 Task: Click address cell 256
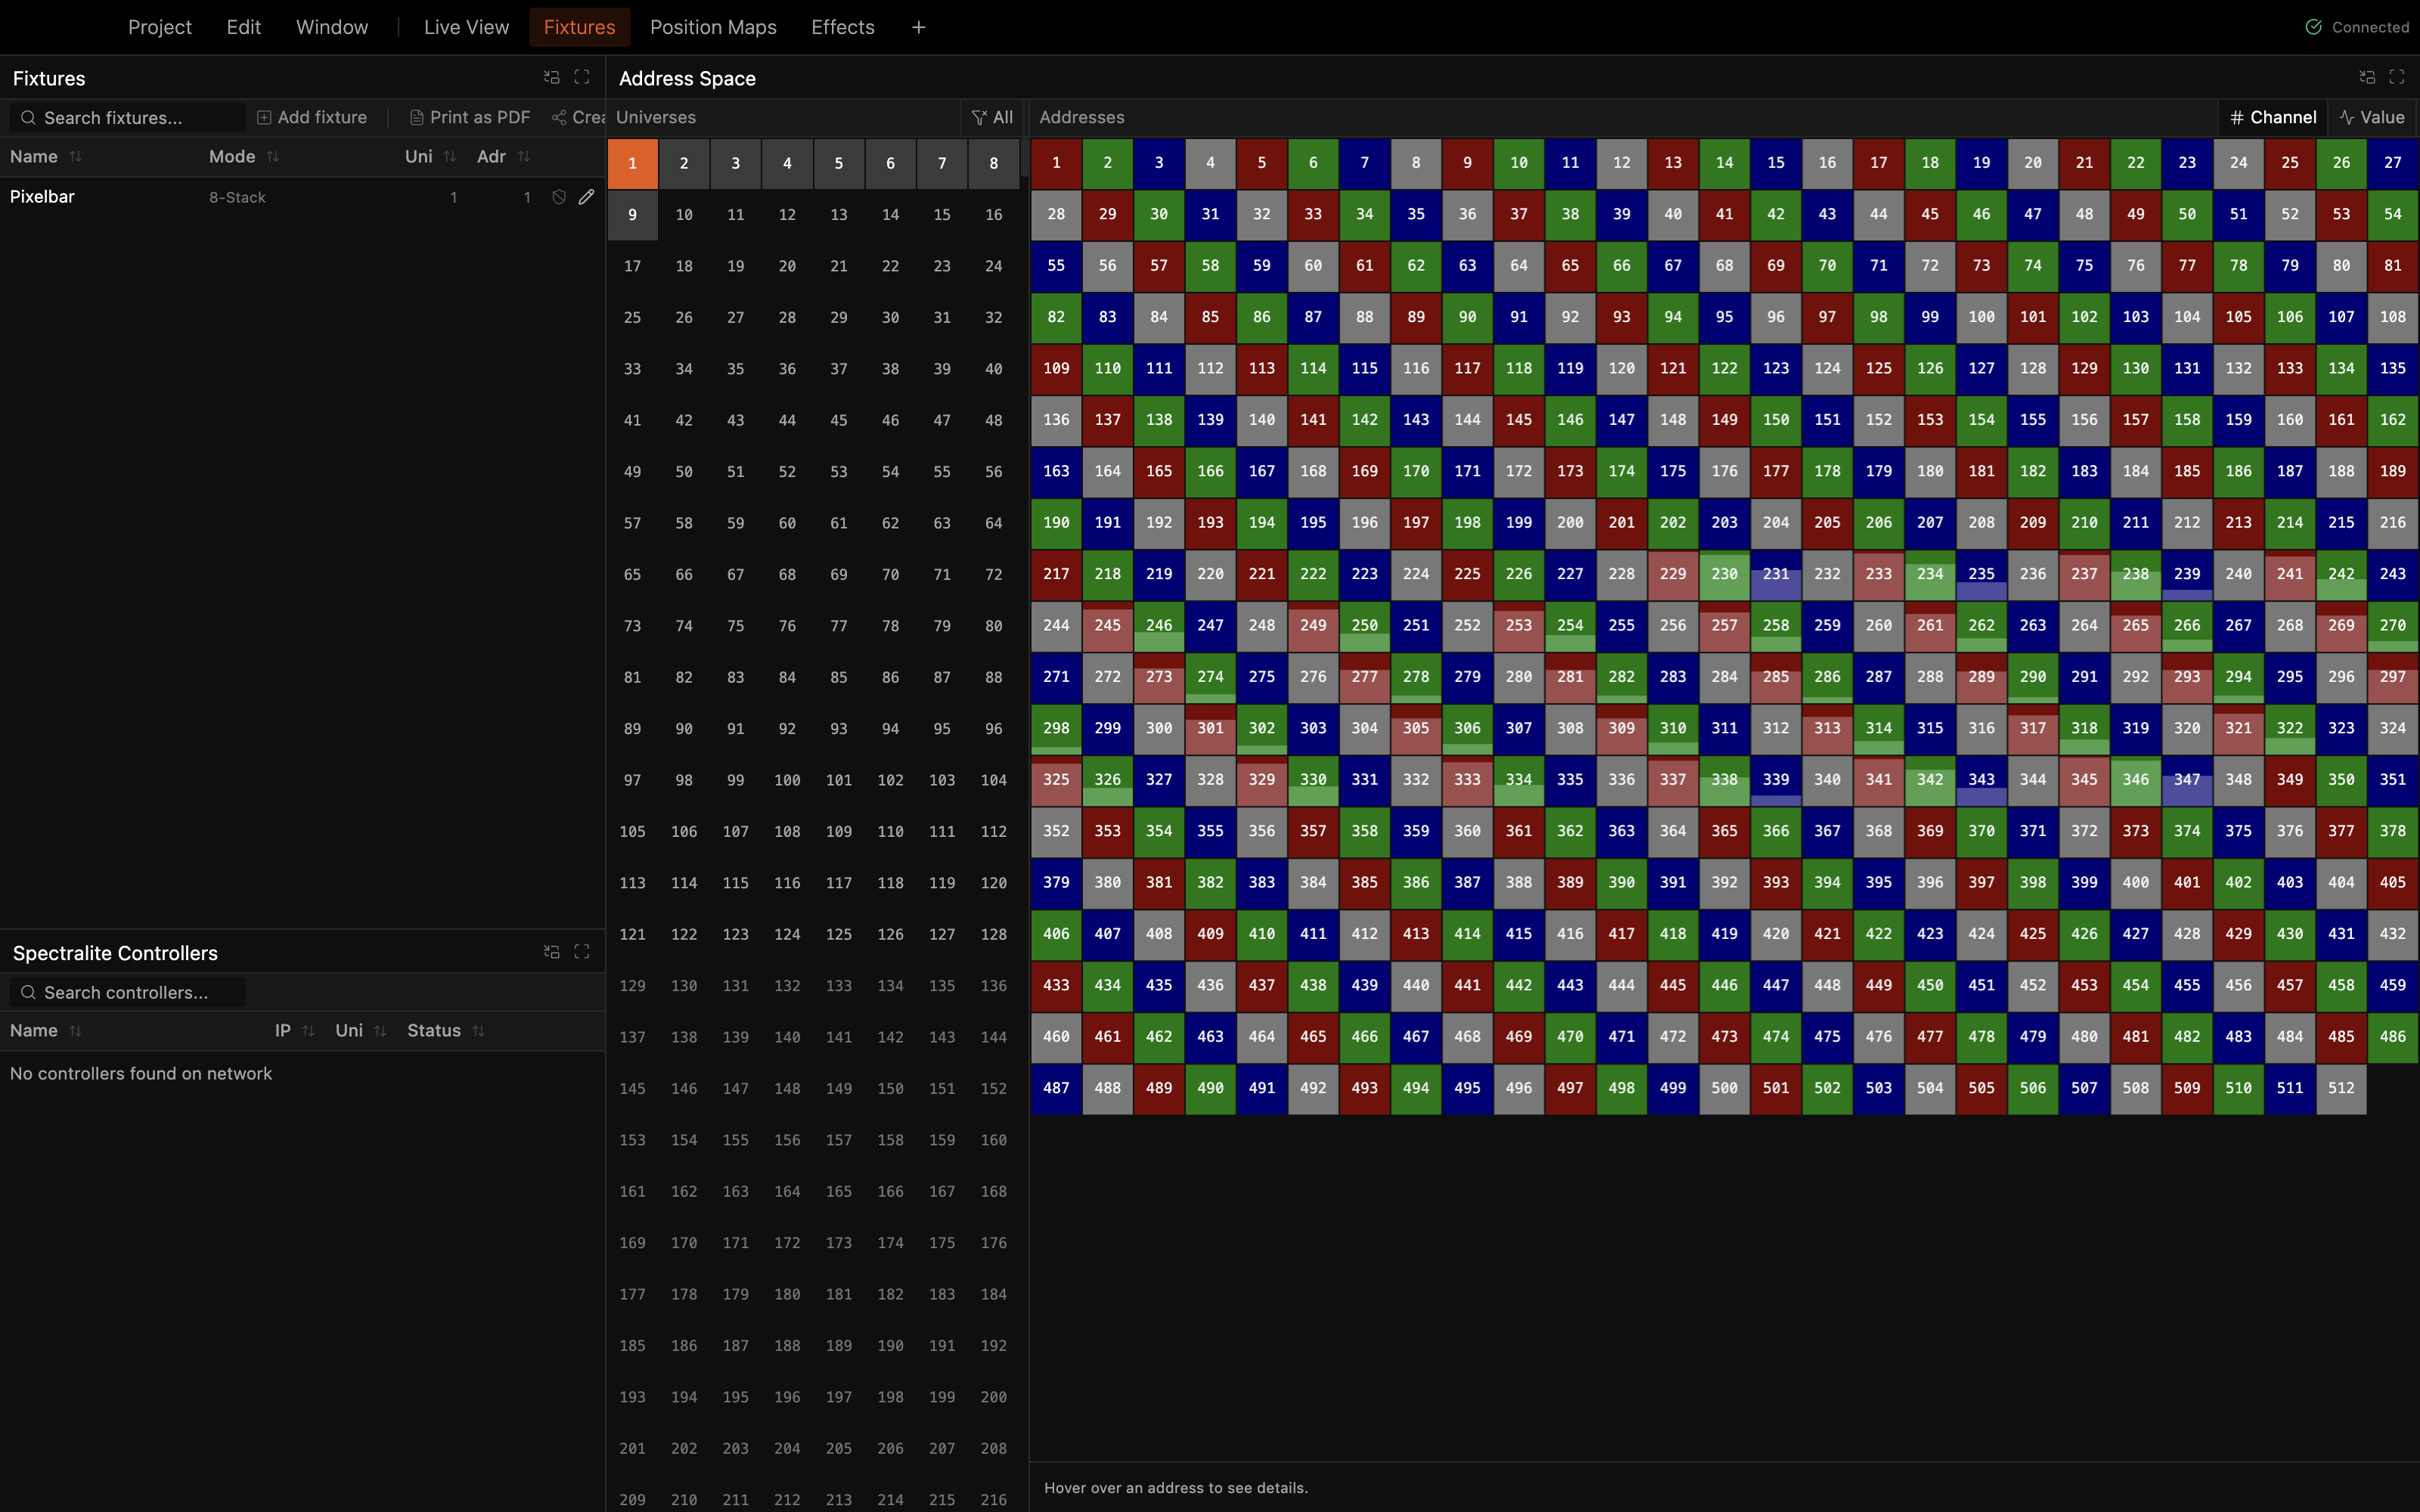(1673, 625)
